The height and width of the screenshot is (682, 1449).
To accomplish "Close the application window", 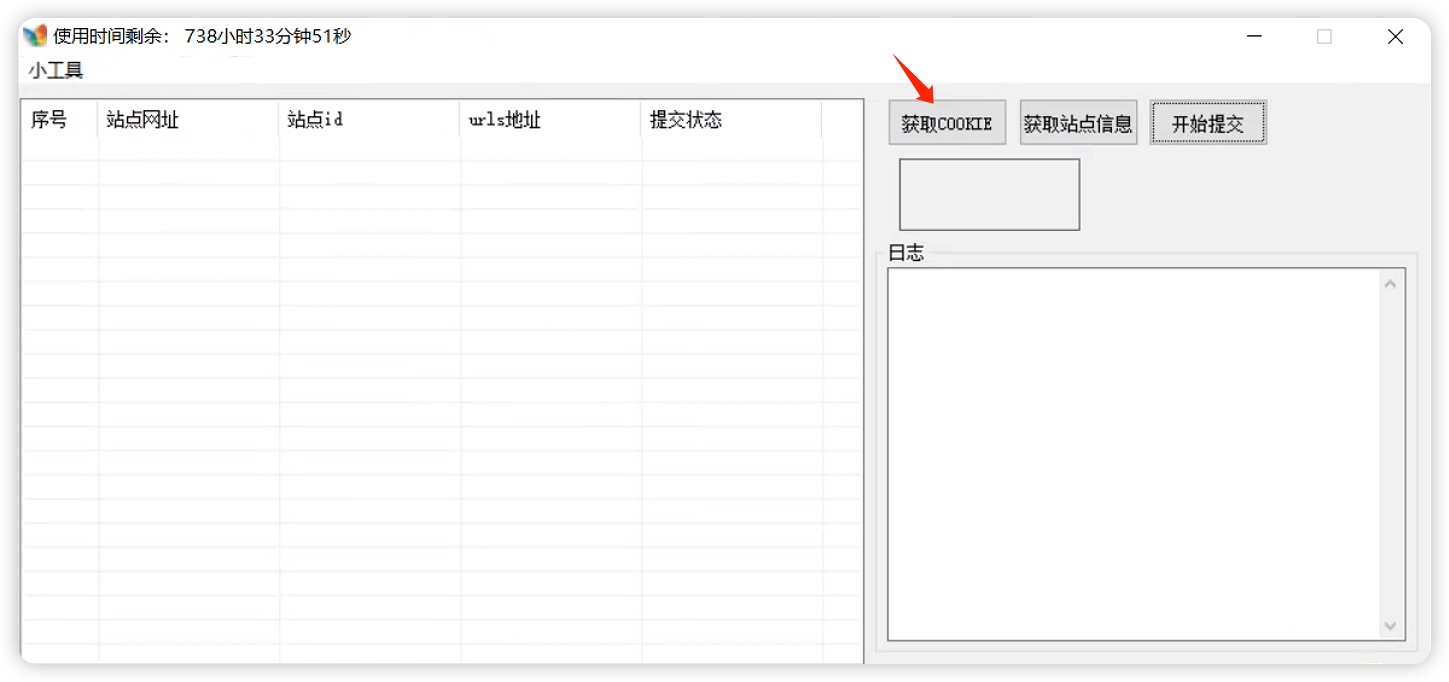I will pos(1395,36).
